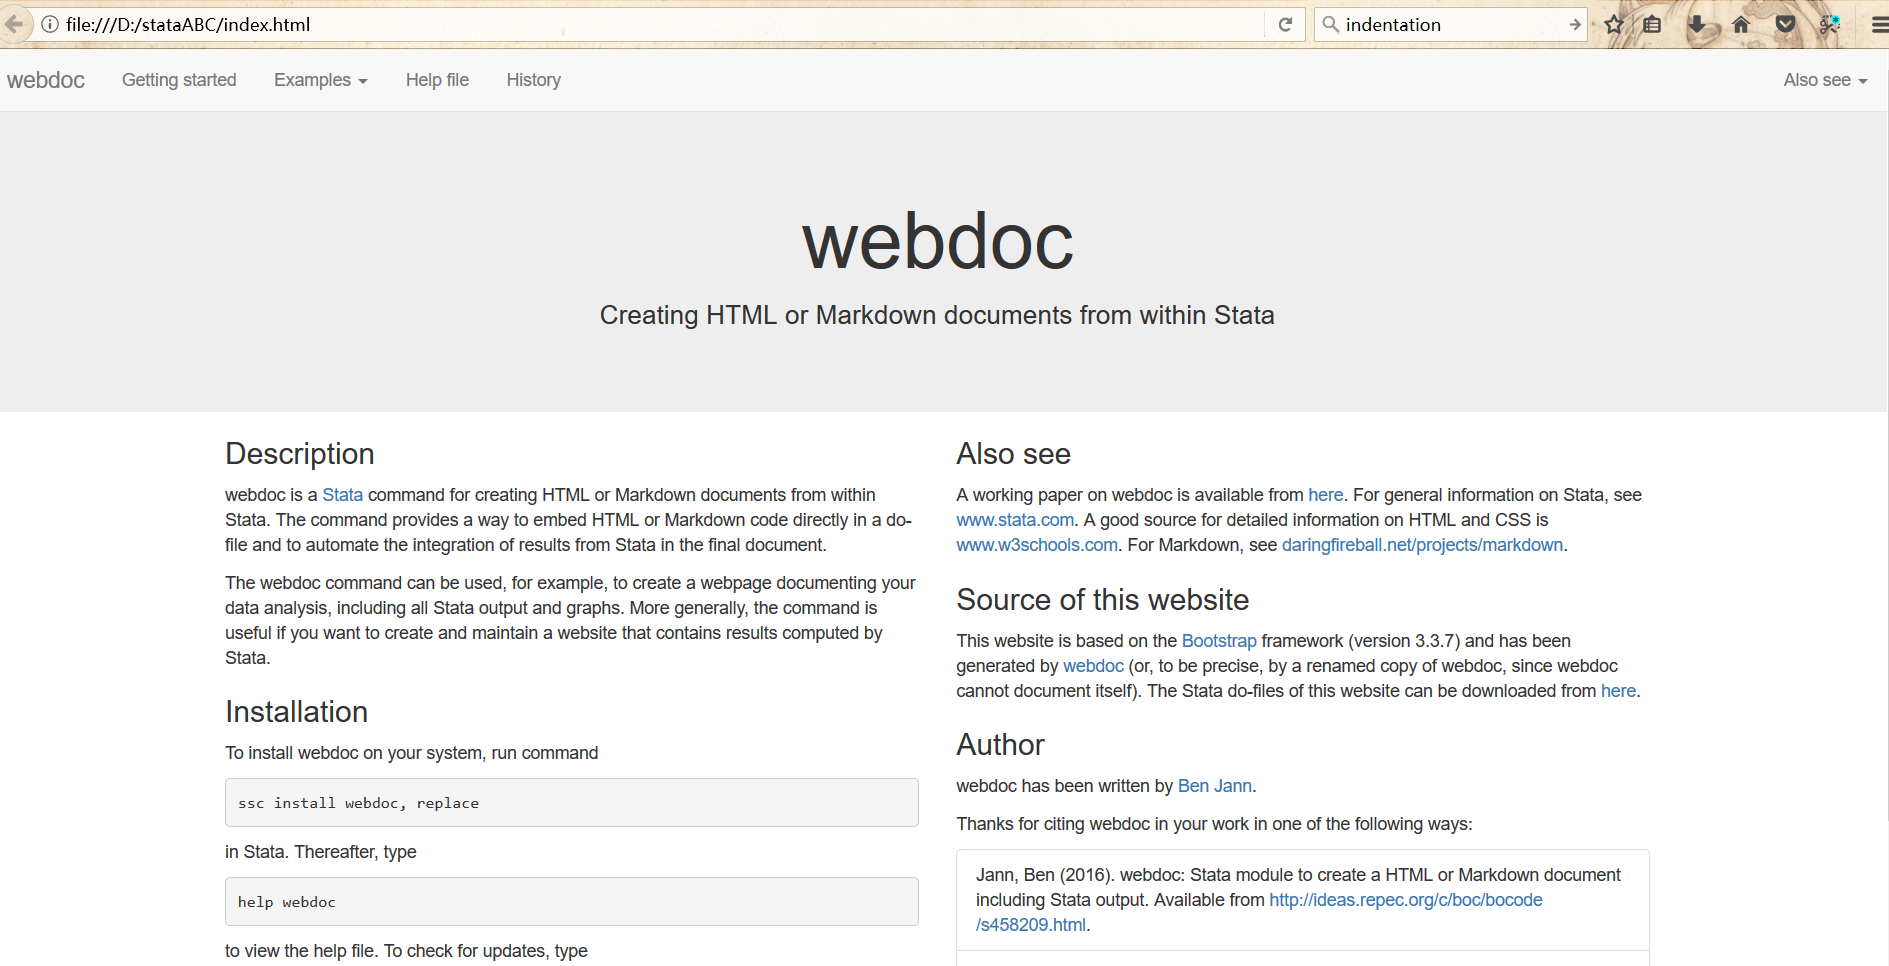Reload the page with the refresh icon

click(x=1285, y=24)
